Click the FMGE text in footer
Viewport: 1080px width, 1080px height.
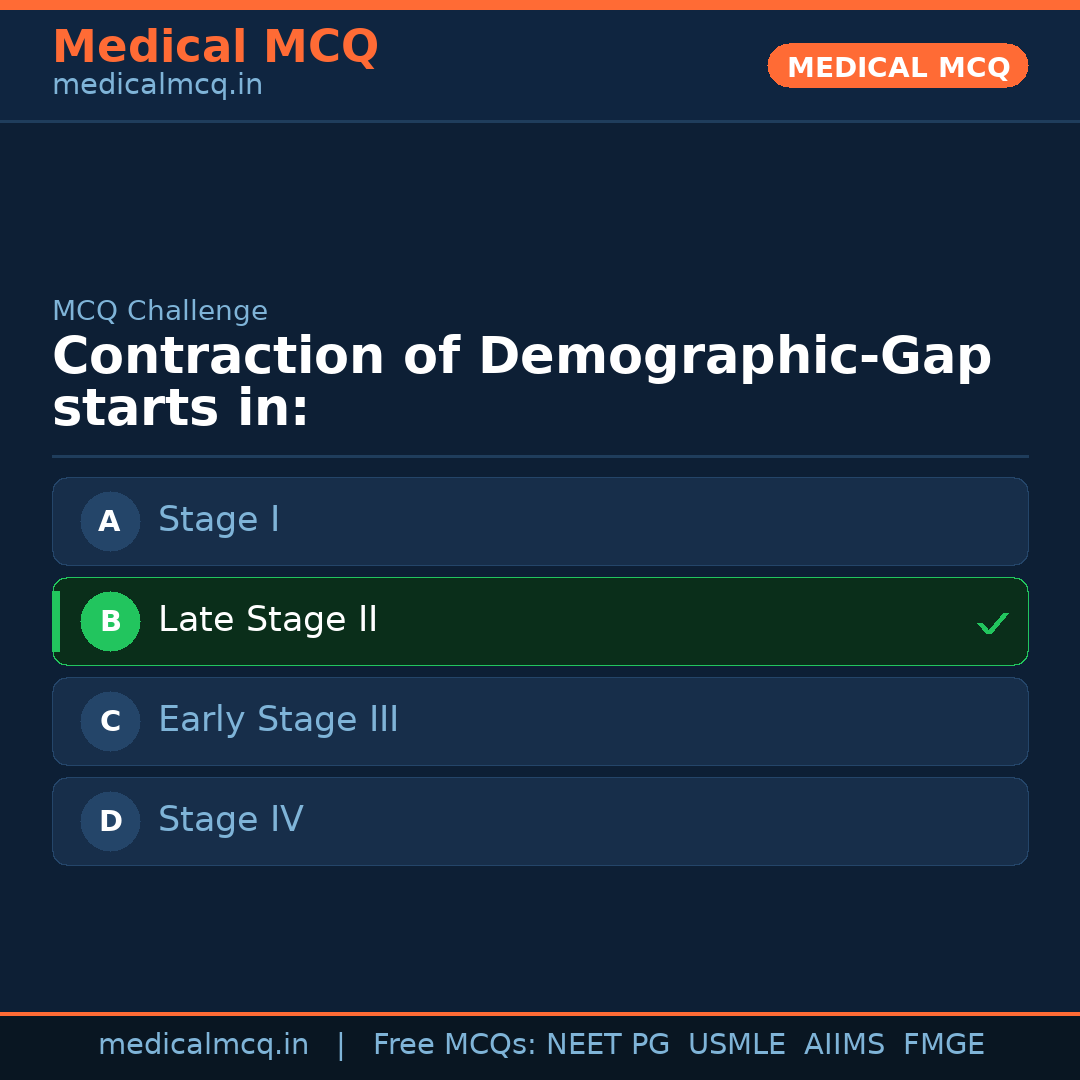coord(943,1045)
